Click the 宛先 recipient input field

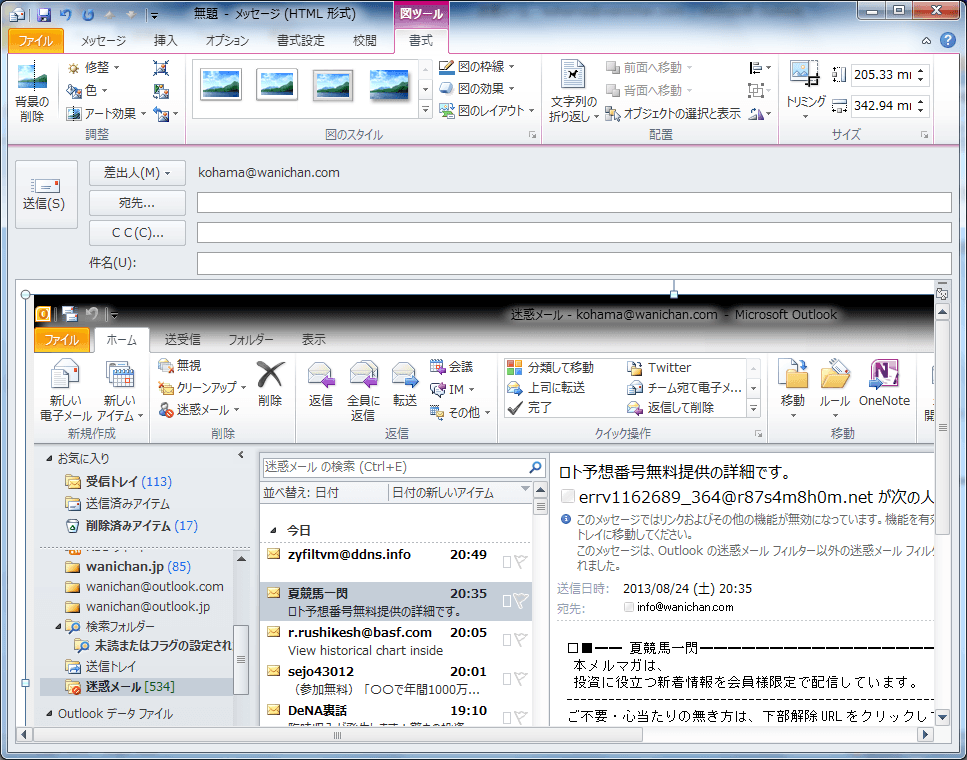[574, 202]
